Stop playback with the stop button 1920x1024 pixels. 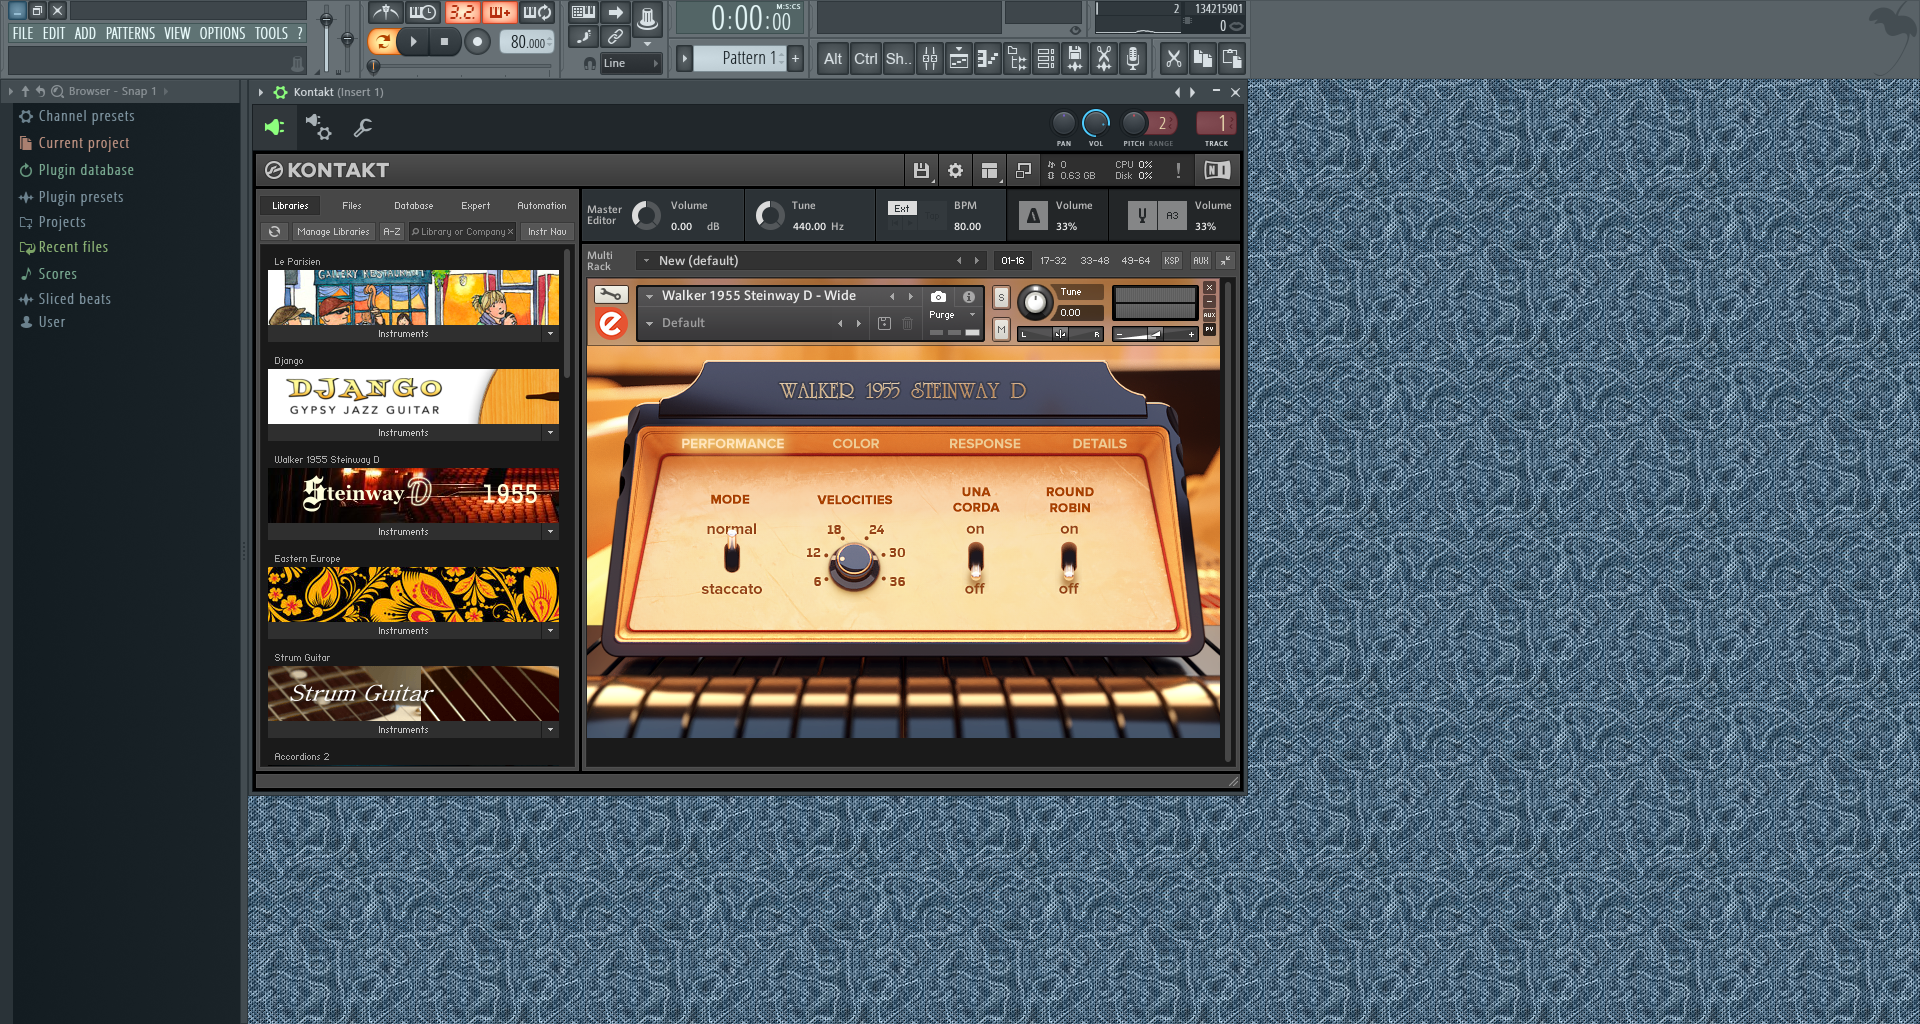tap(444, 42)
